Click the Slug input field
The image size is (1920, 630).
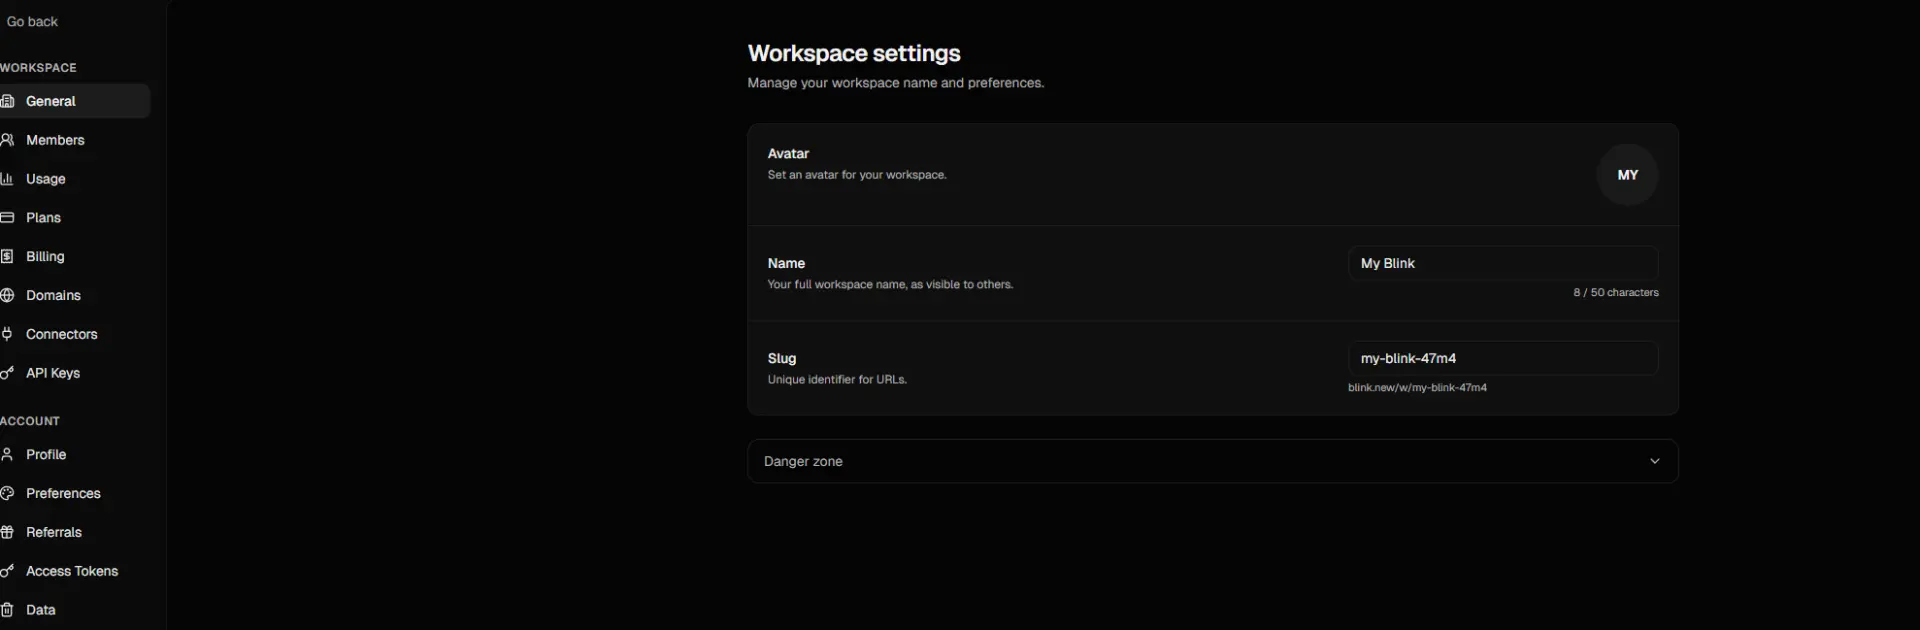click(1503, 358)
